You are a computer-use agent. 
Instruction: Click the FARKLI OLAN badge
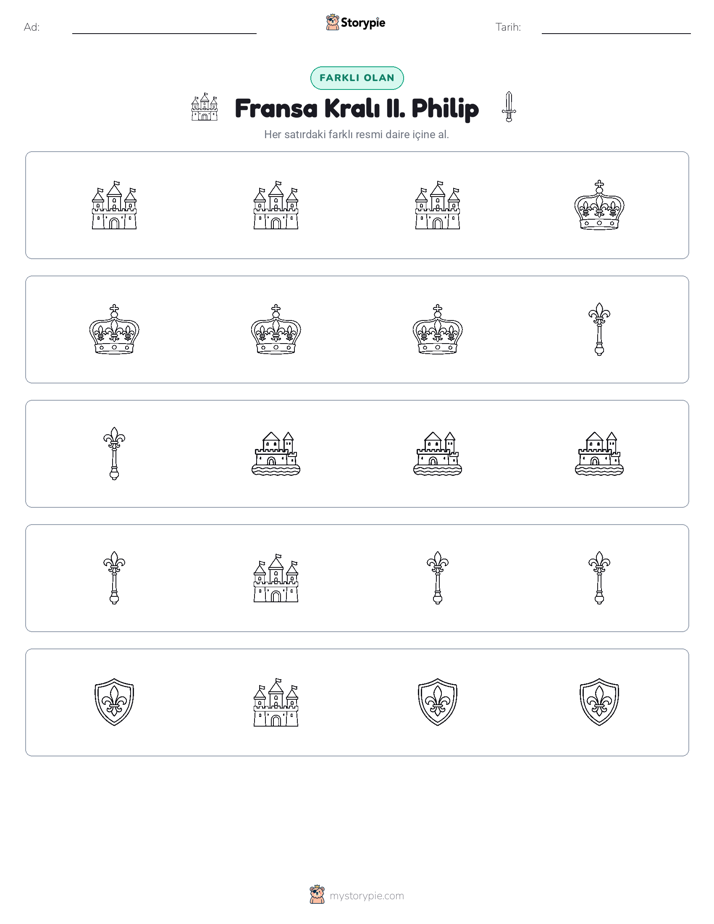tap(357, 78)
